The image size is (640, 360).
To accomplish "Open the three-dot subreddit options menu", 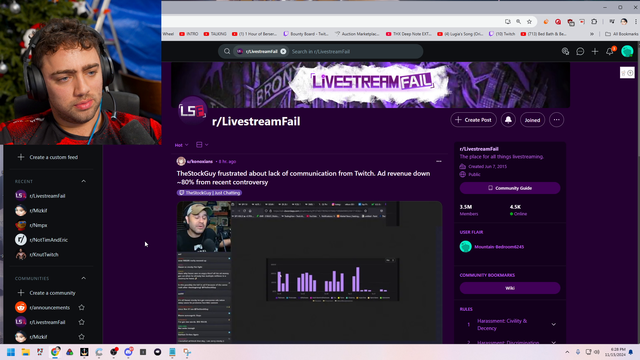I will (x=557, y=120).
